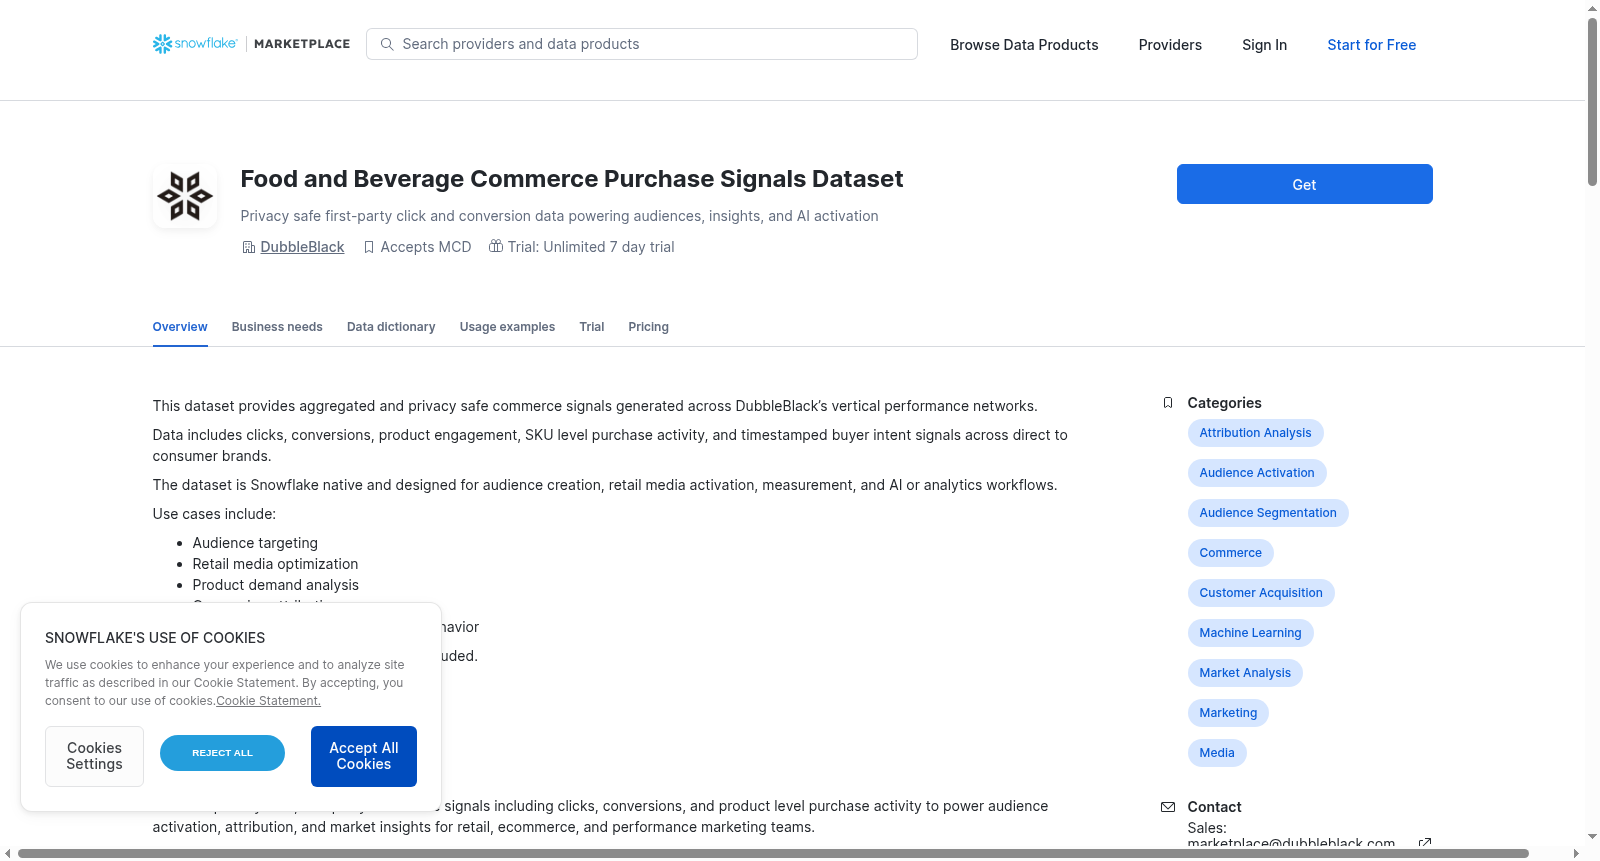1600x861 pixels.
Task: Click the Contact envelope icon
Action: pos(1168,807)
